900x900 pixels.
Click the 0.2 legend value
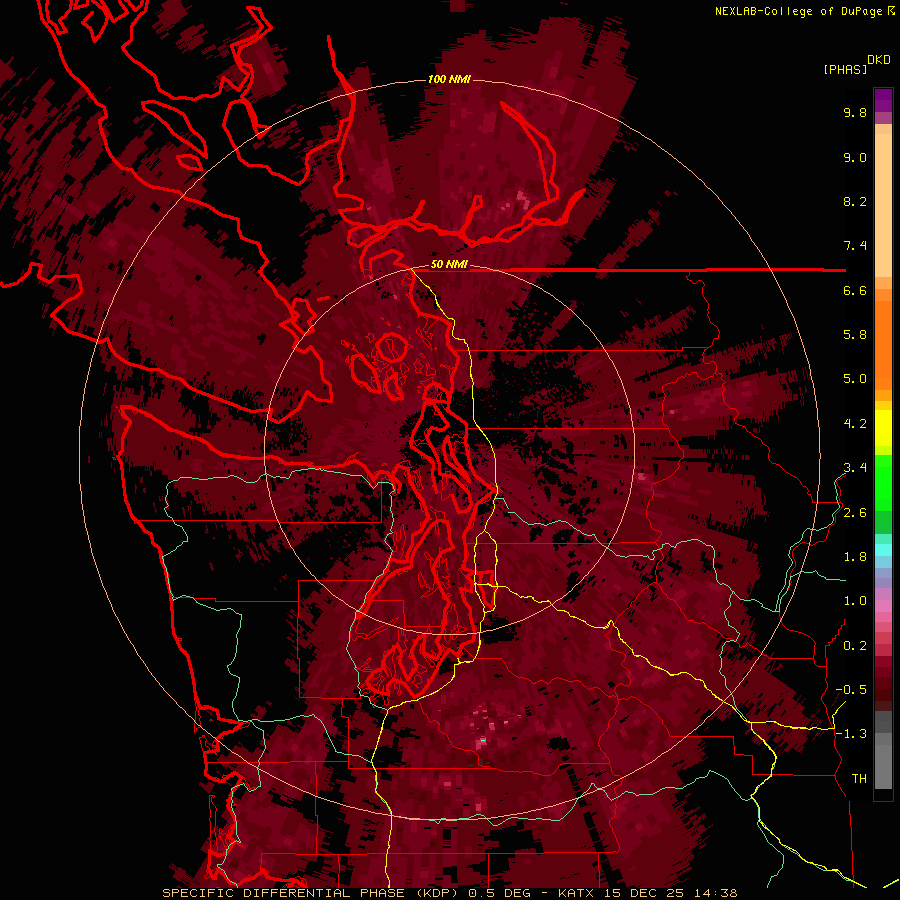(855, 646)
